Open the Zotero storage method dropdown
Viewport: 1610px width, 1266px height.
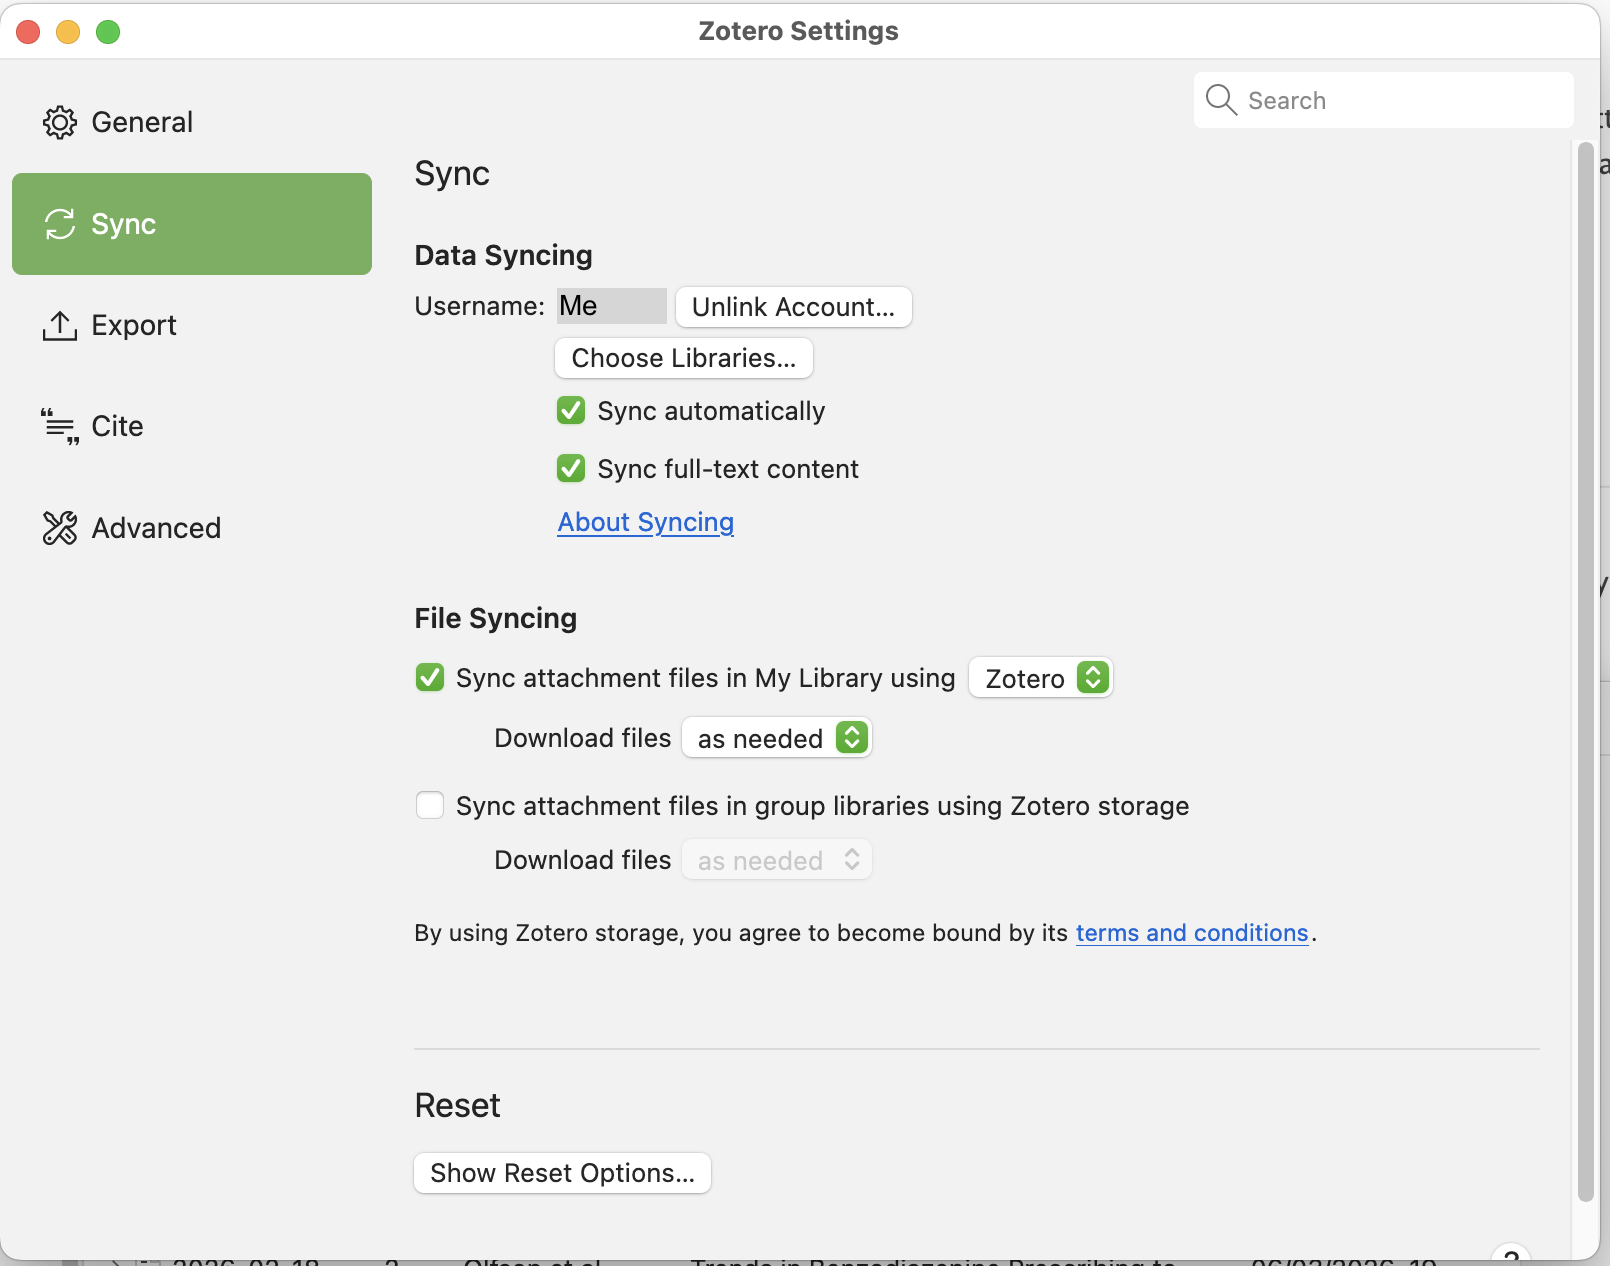point(1041,678)
